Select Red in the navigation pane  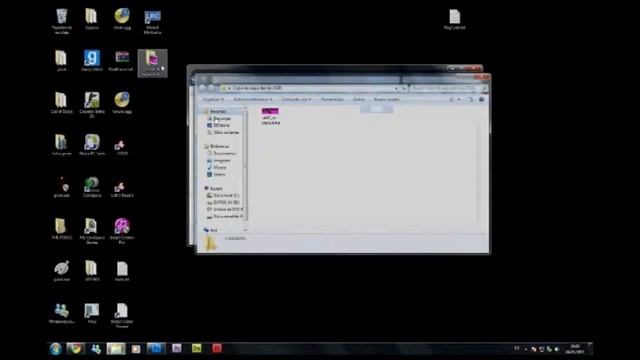click(213, 230)
